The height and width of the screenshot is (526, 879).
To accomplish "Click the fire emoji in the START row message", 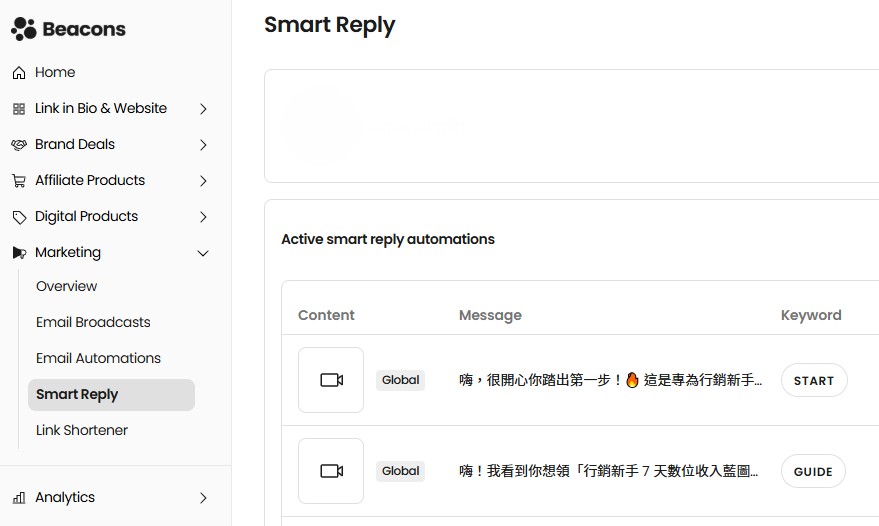I will click(x=632, y=380).
